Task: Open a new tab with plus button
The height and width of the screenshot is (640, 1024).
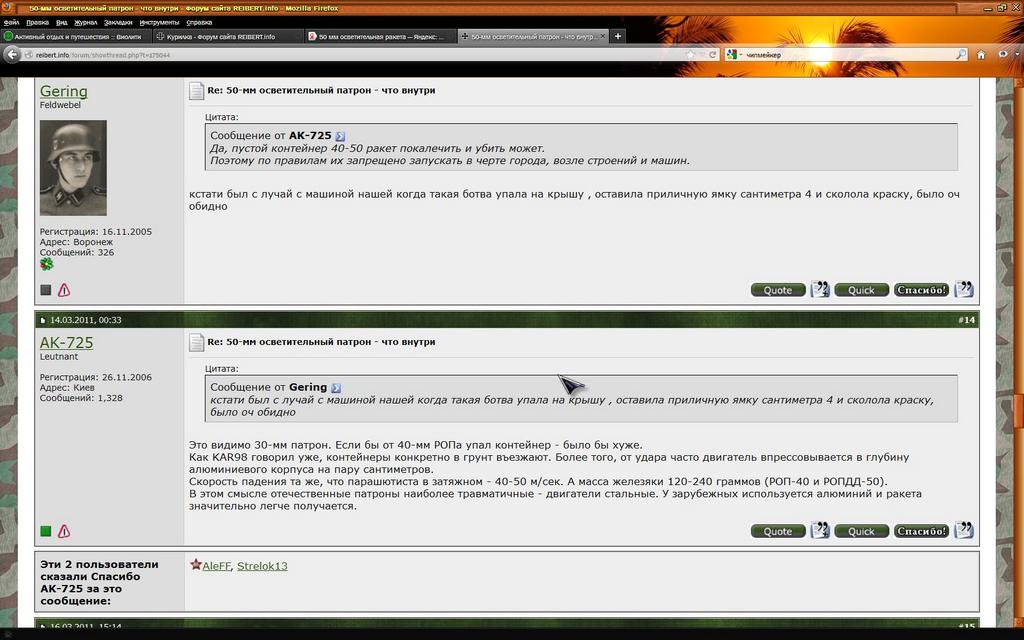Action: click(x=618, y=37)
